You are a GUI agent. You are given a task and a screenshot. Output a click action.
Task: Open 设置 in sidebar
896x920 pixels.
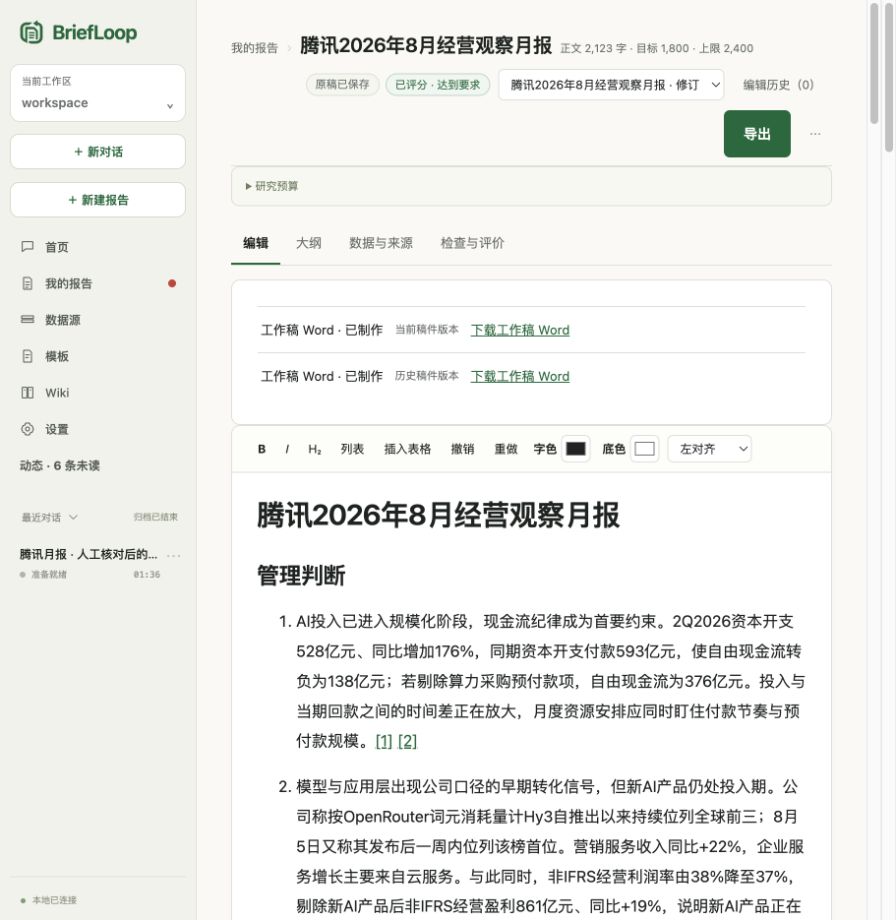(x=57, y=429)
